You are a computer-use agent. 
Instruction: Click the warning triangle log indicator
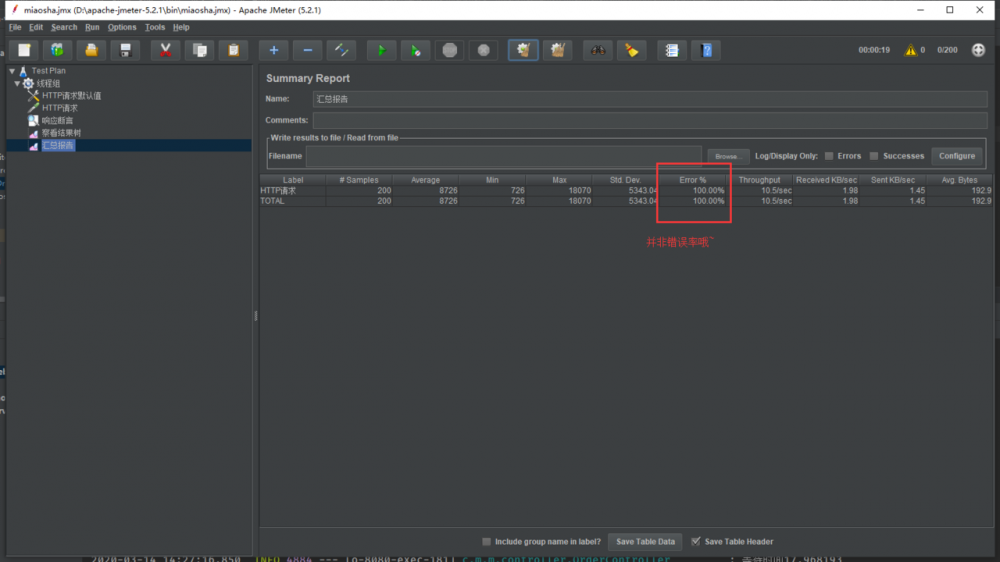point(910,50)
